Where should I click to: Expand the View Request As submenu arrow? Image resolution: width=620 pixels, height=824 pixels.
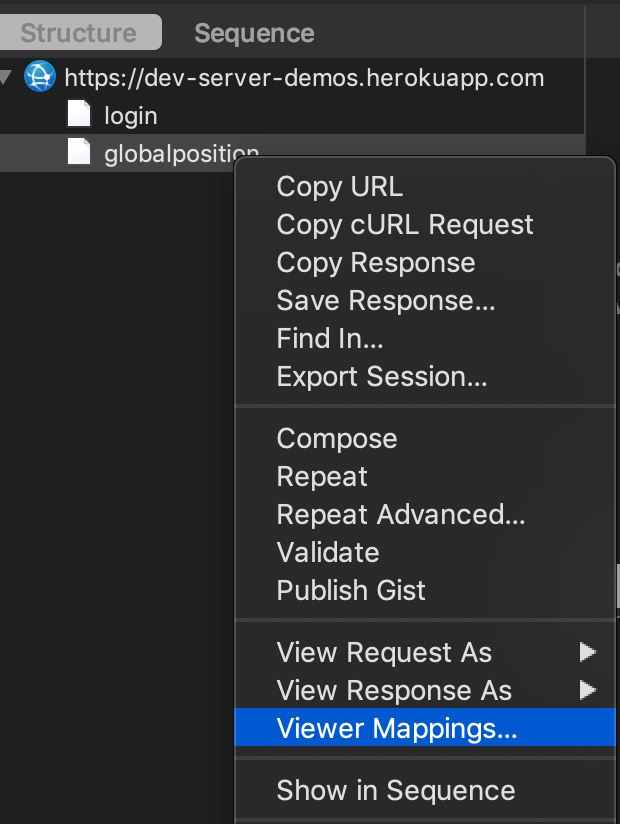pyautogui.click(x=587, y=652)
